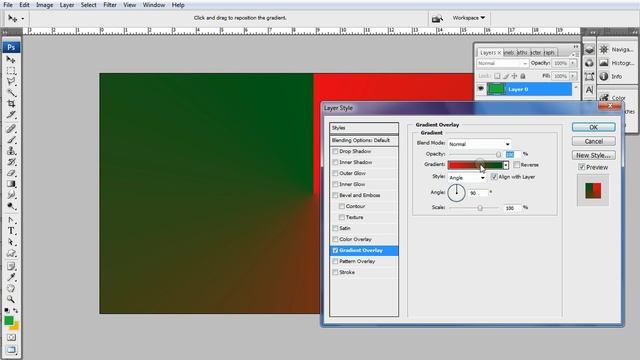The width and height of the screenshot is (640, 360).
Task: Select the Zoom tool
Action: pos(11,300)
